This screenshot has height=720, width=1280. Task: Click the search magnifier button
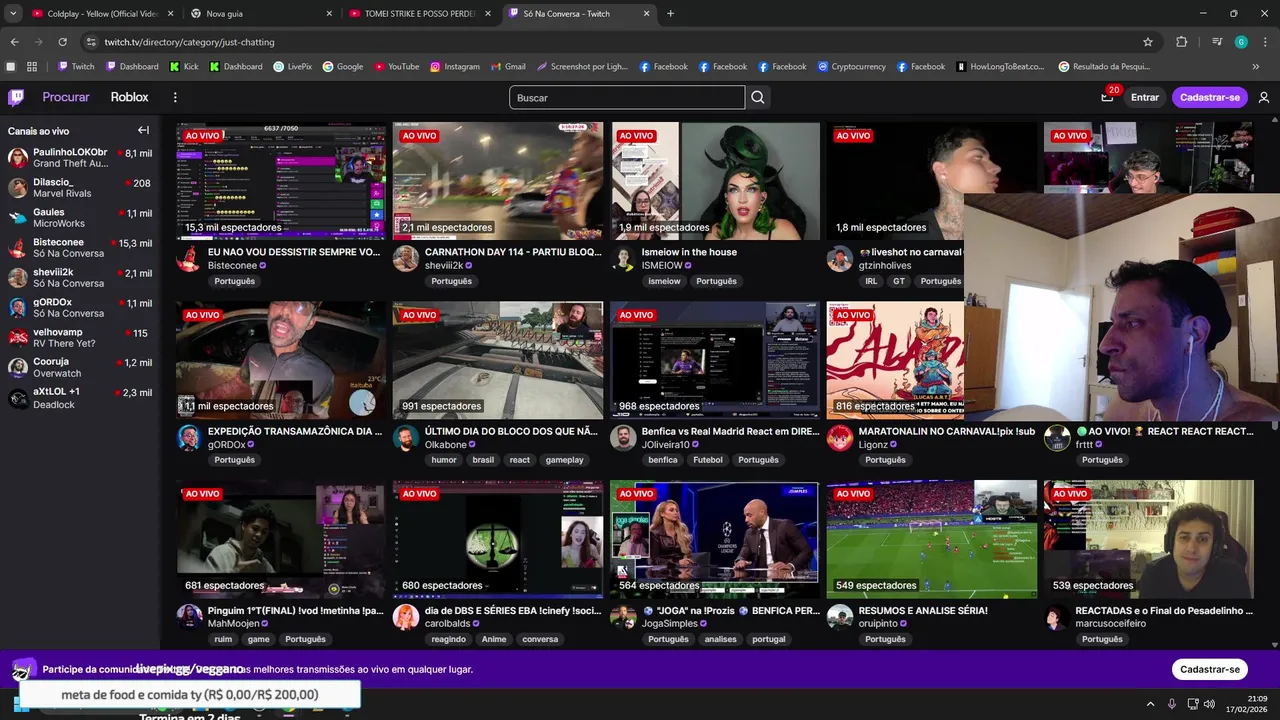point(758,97)
